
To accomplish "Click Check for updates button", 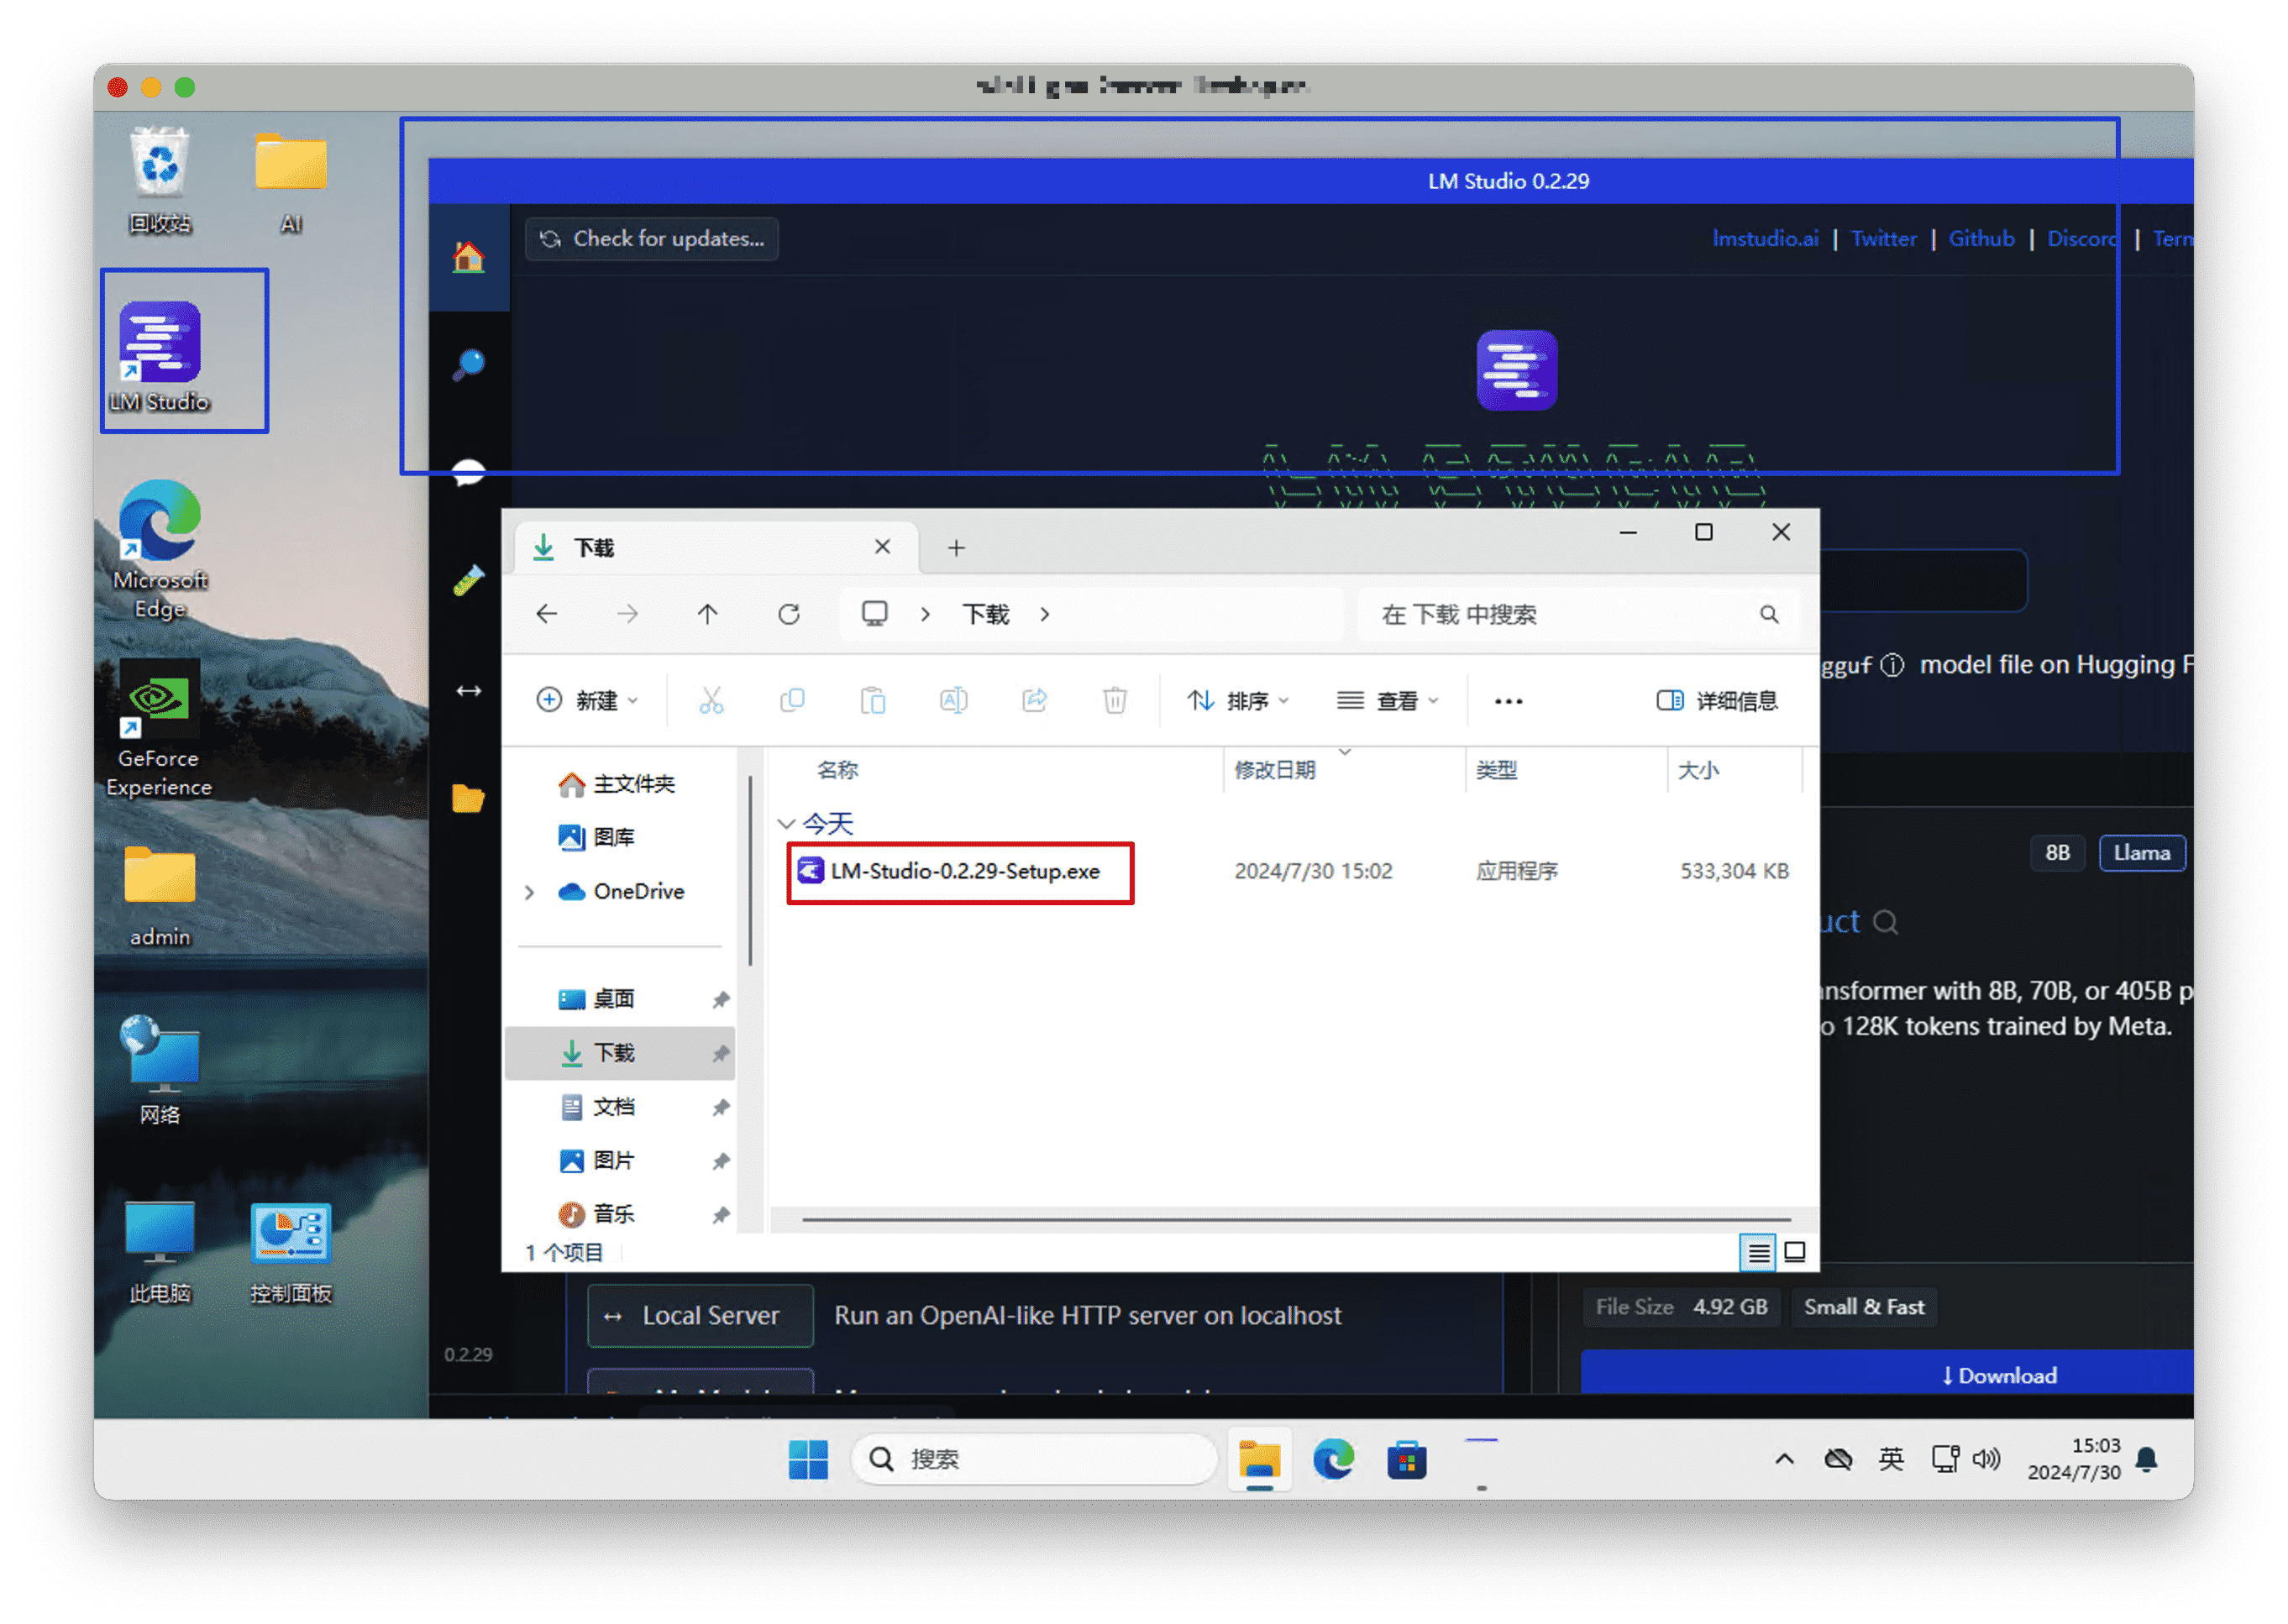I will (652, 238).
